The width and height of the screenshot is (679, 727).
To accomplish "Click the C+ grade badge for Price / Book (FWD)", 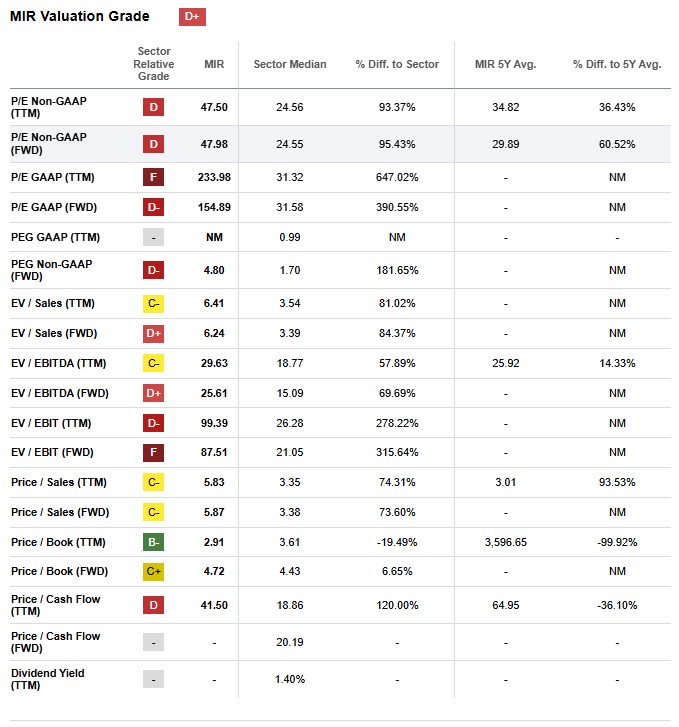I will pyautogui.click(x=154, y=572).
